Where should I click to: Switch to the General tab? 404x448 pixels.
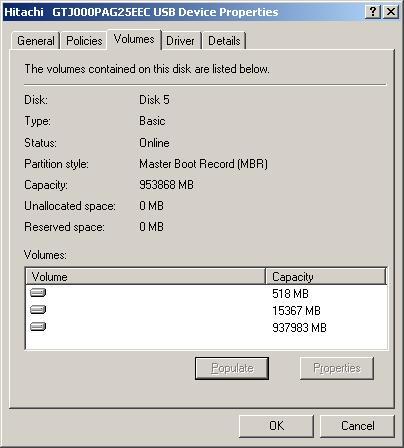pos(36,41)
